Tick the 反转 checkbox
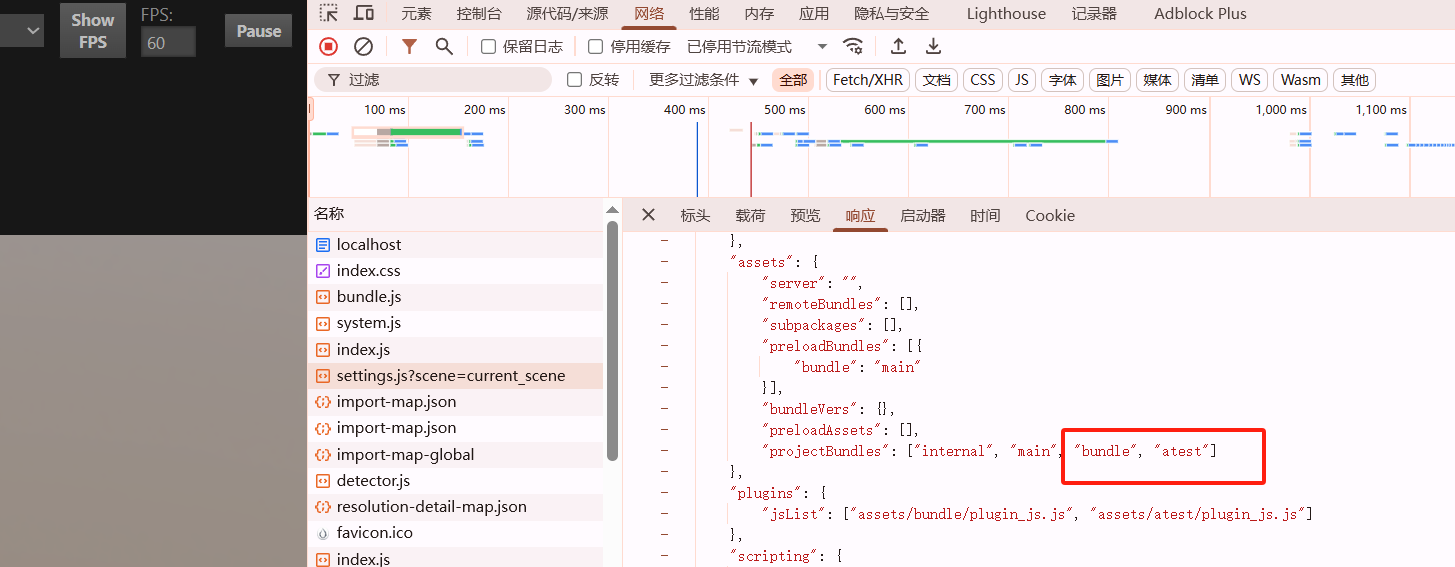This screenshot has width=1455, height=567. (575, 80)
